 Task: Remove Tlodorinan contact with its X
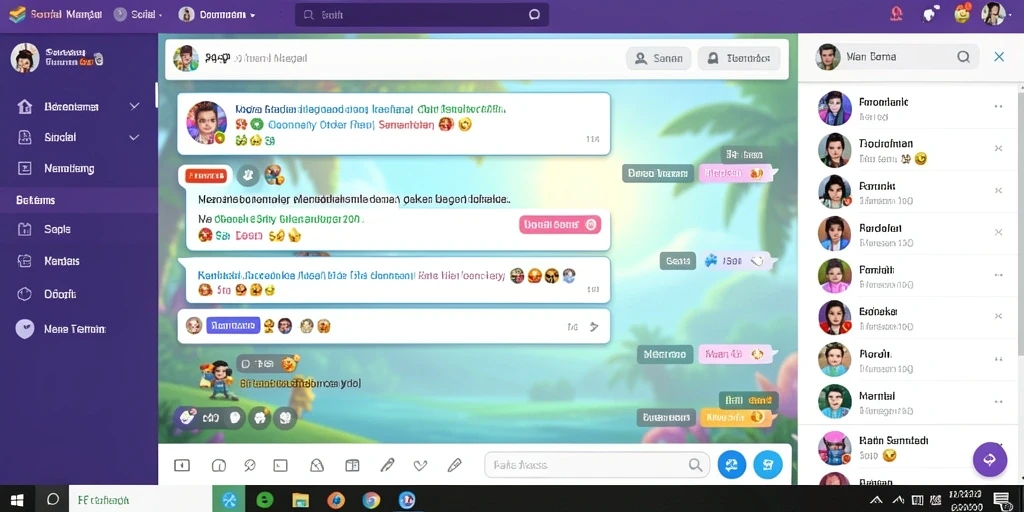coord(998,148)
